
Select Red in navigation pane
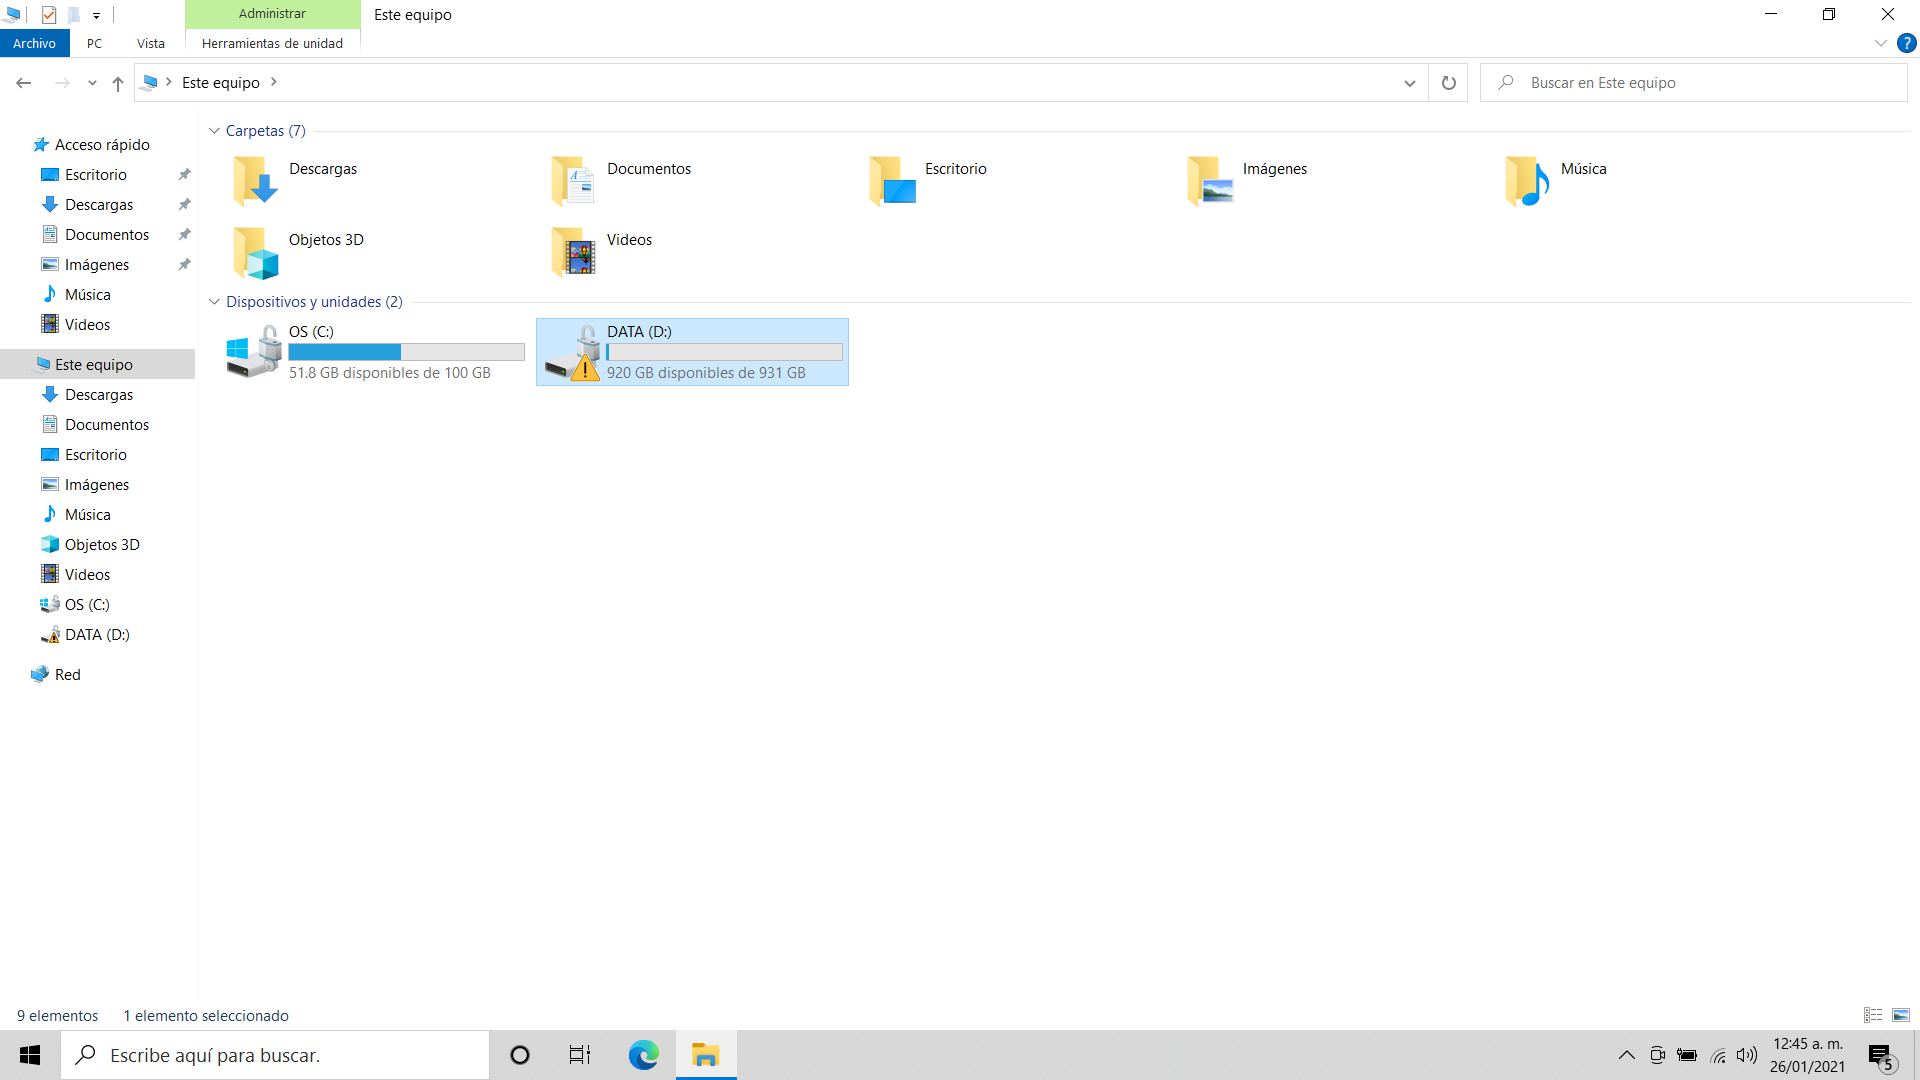(x=67, y=675)
